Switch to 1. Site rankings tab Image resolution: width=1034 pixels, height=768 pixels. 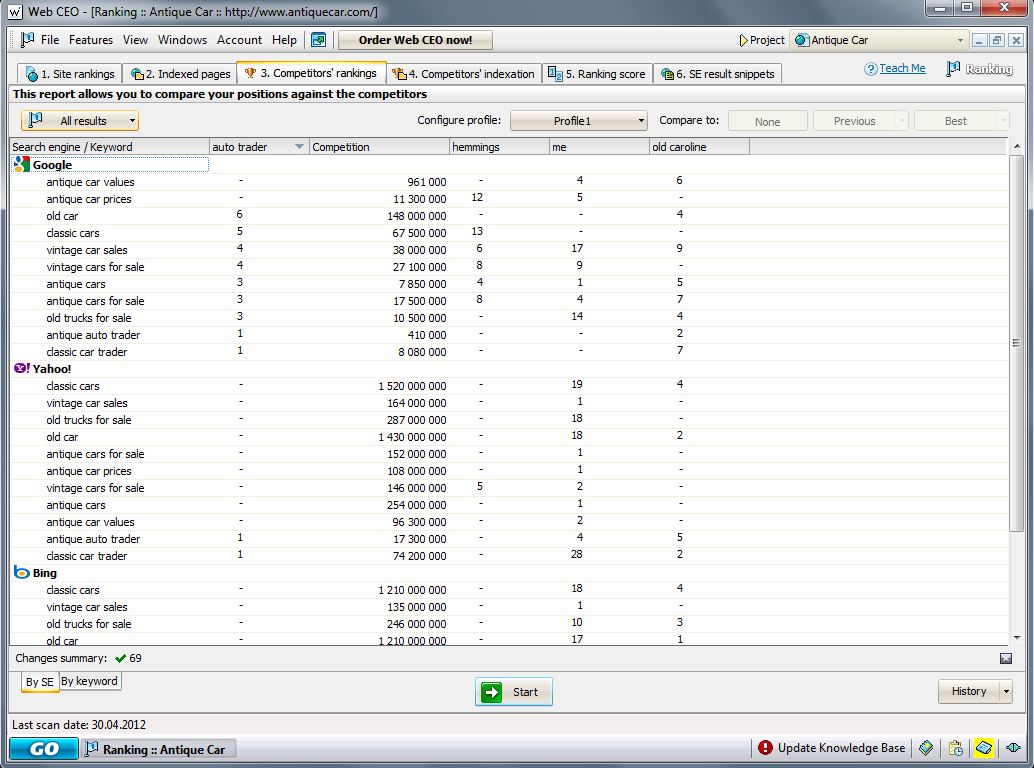pos(69,74)
